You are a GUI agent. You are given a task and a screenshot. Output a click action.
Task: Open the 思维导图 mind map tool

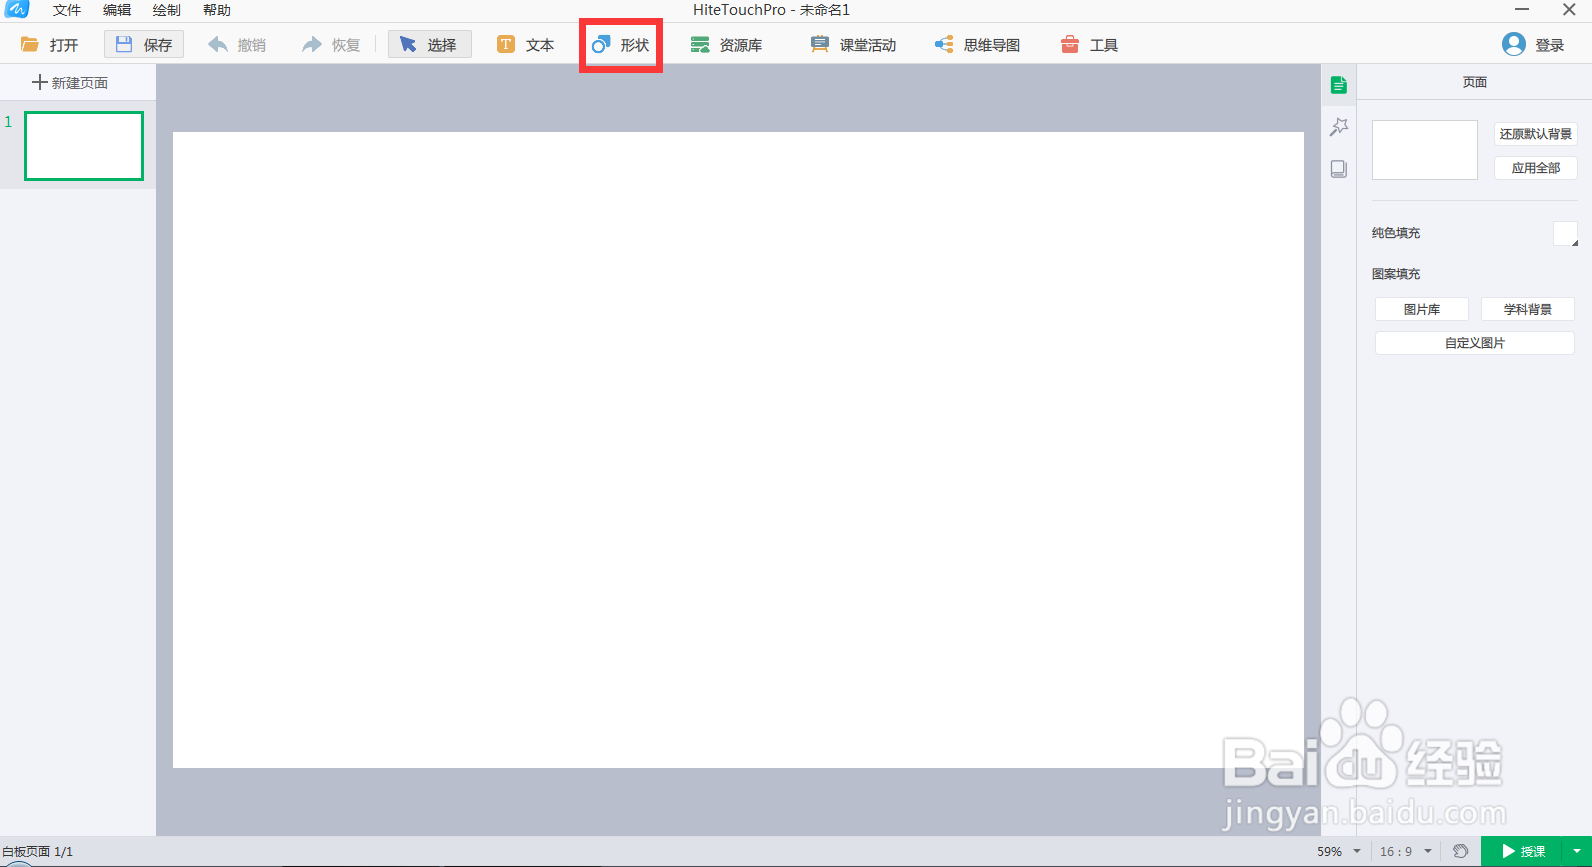point(977,45)
